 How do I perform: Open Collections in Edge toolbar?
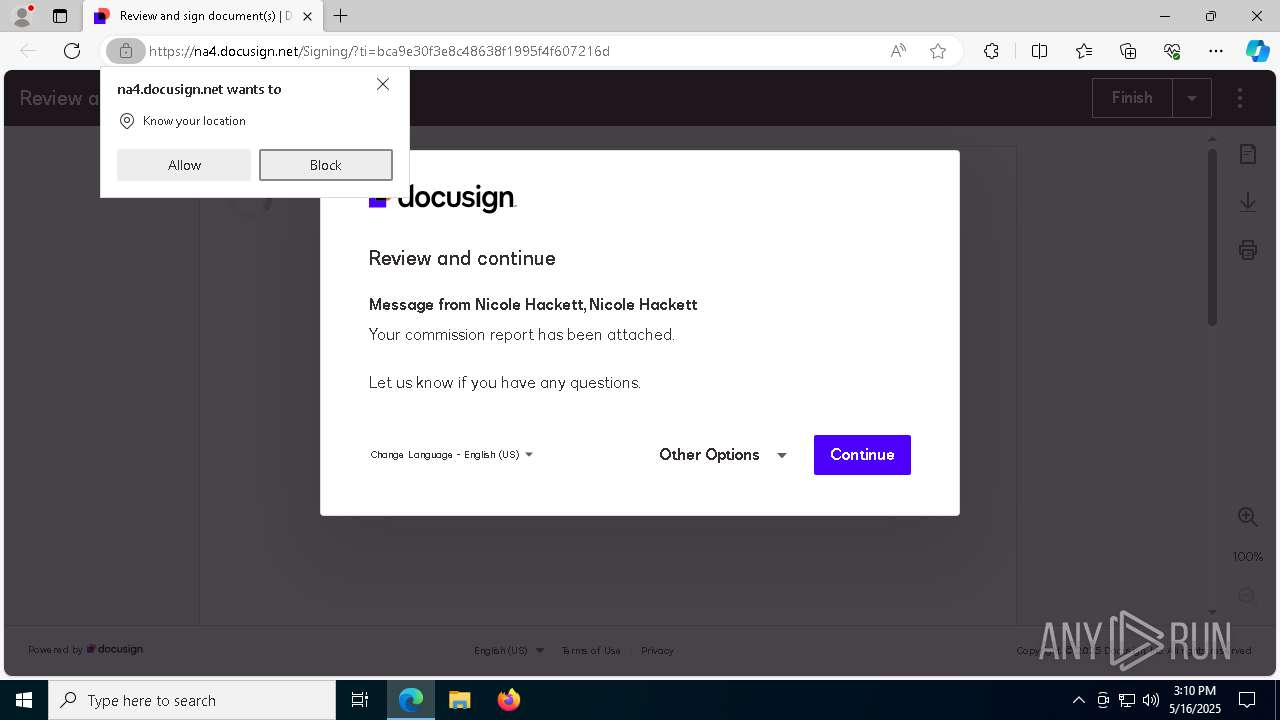(1128, 51)
